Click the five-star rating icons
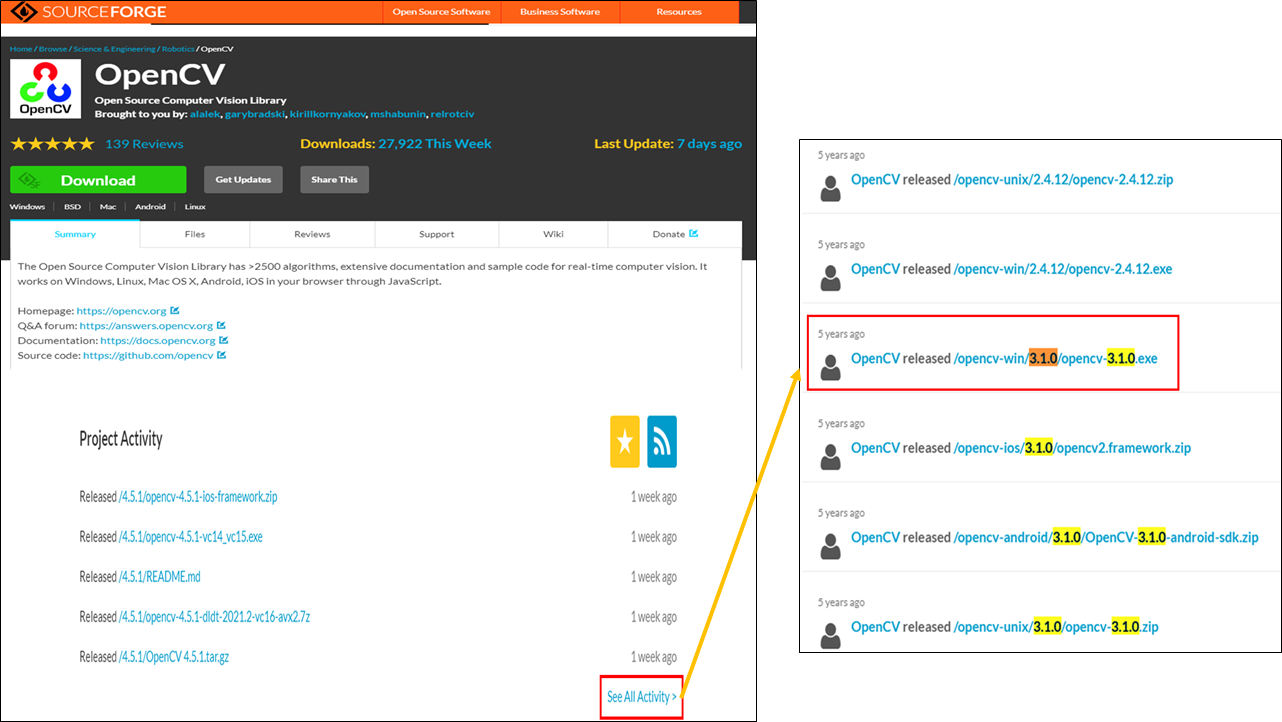The width and height of the screenshot is (1282, 722). click(x=52, y=144)
